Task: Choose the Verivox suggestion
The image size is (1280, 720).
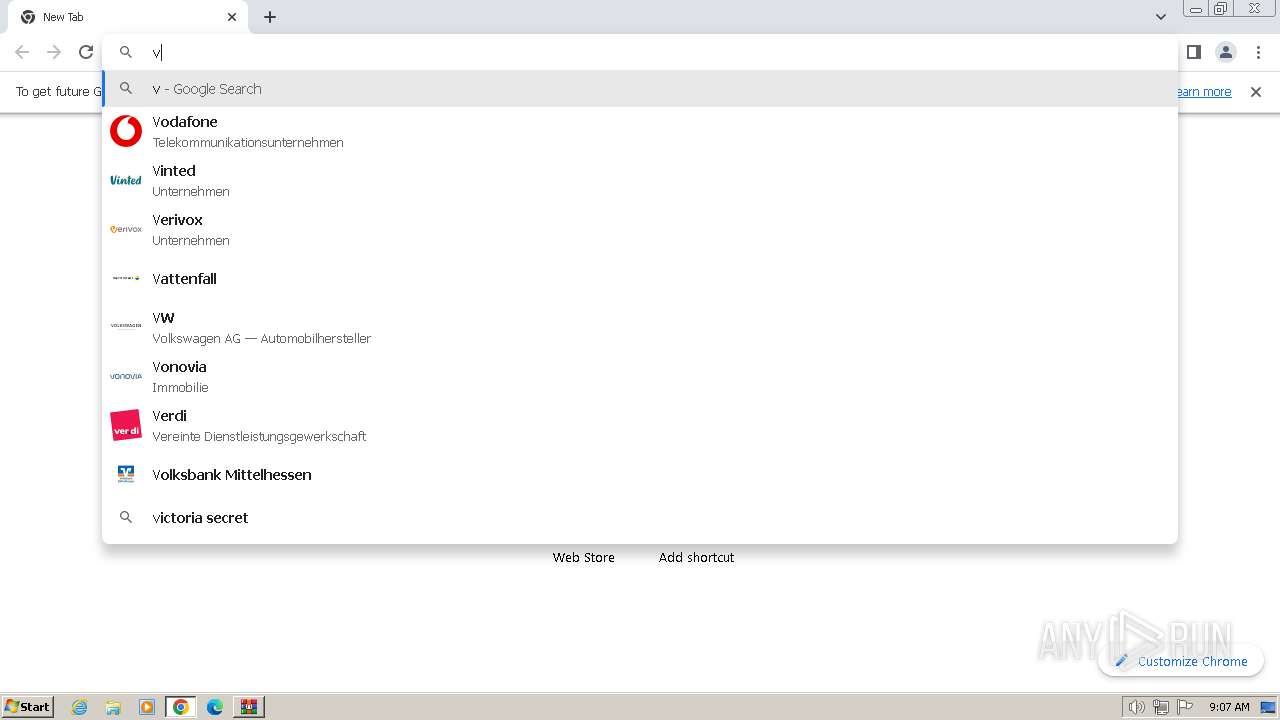Action: point(640,229)
